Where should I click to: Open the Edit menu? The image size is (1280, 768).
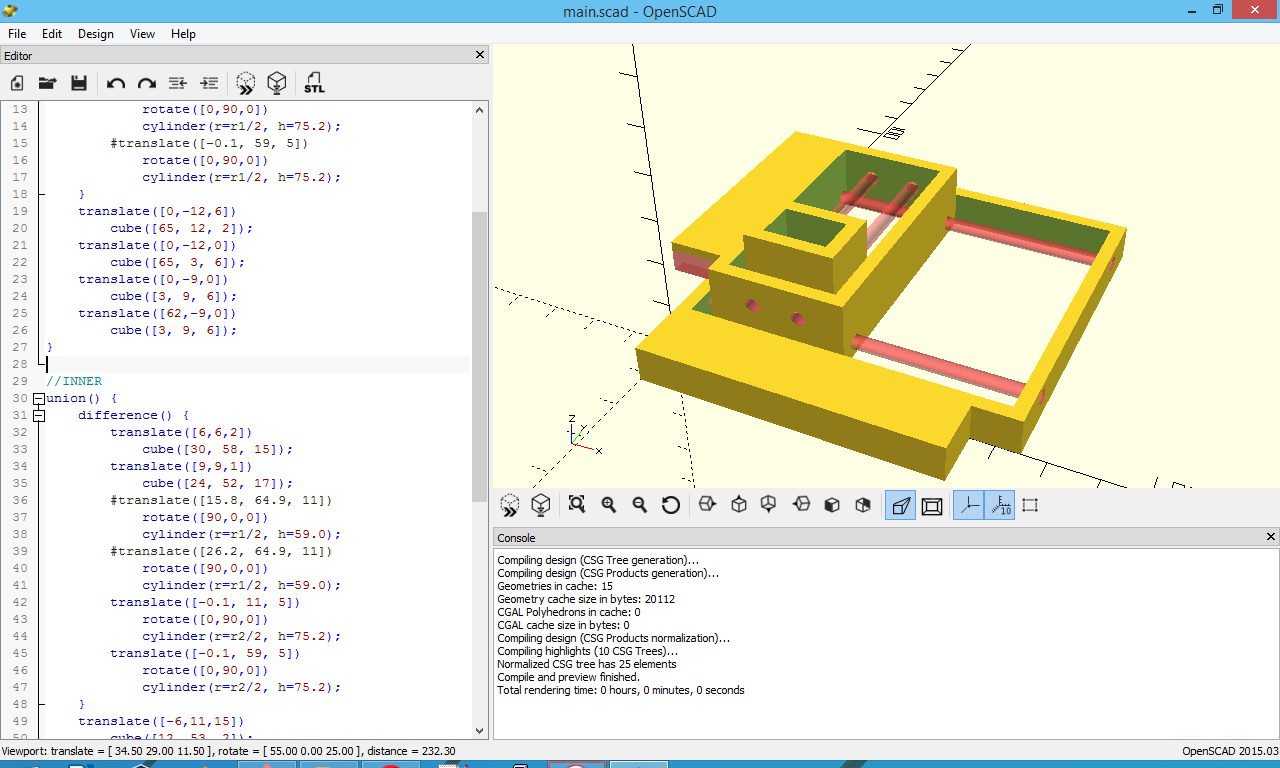52,33
